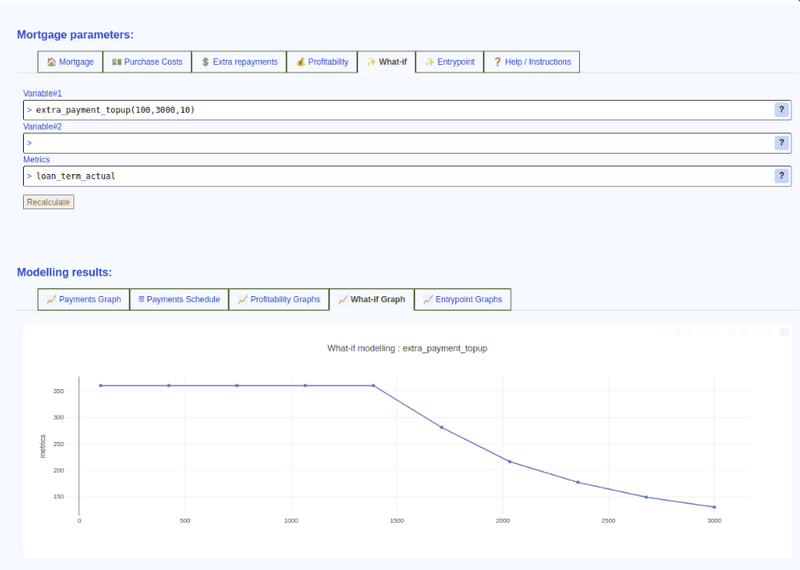
Task: Open help for Variable#2 question mark
Action: tap(782, 143)
